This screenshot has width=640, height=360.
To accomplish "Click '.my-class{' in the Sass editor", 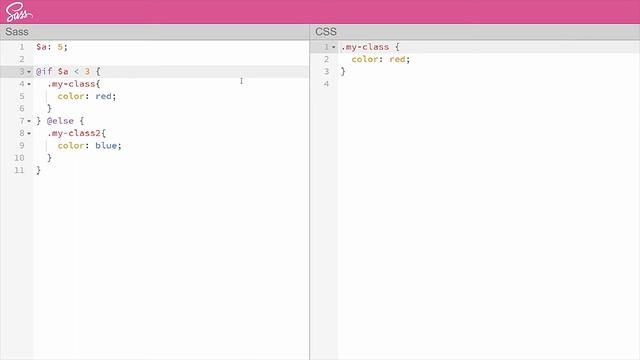I will (x=73, y=84).
